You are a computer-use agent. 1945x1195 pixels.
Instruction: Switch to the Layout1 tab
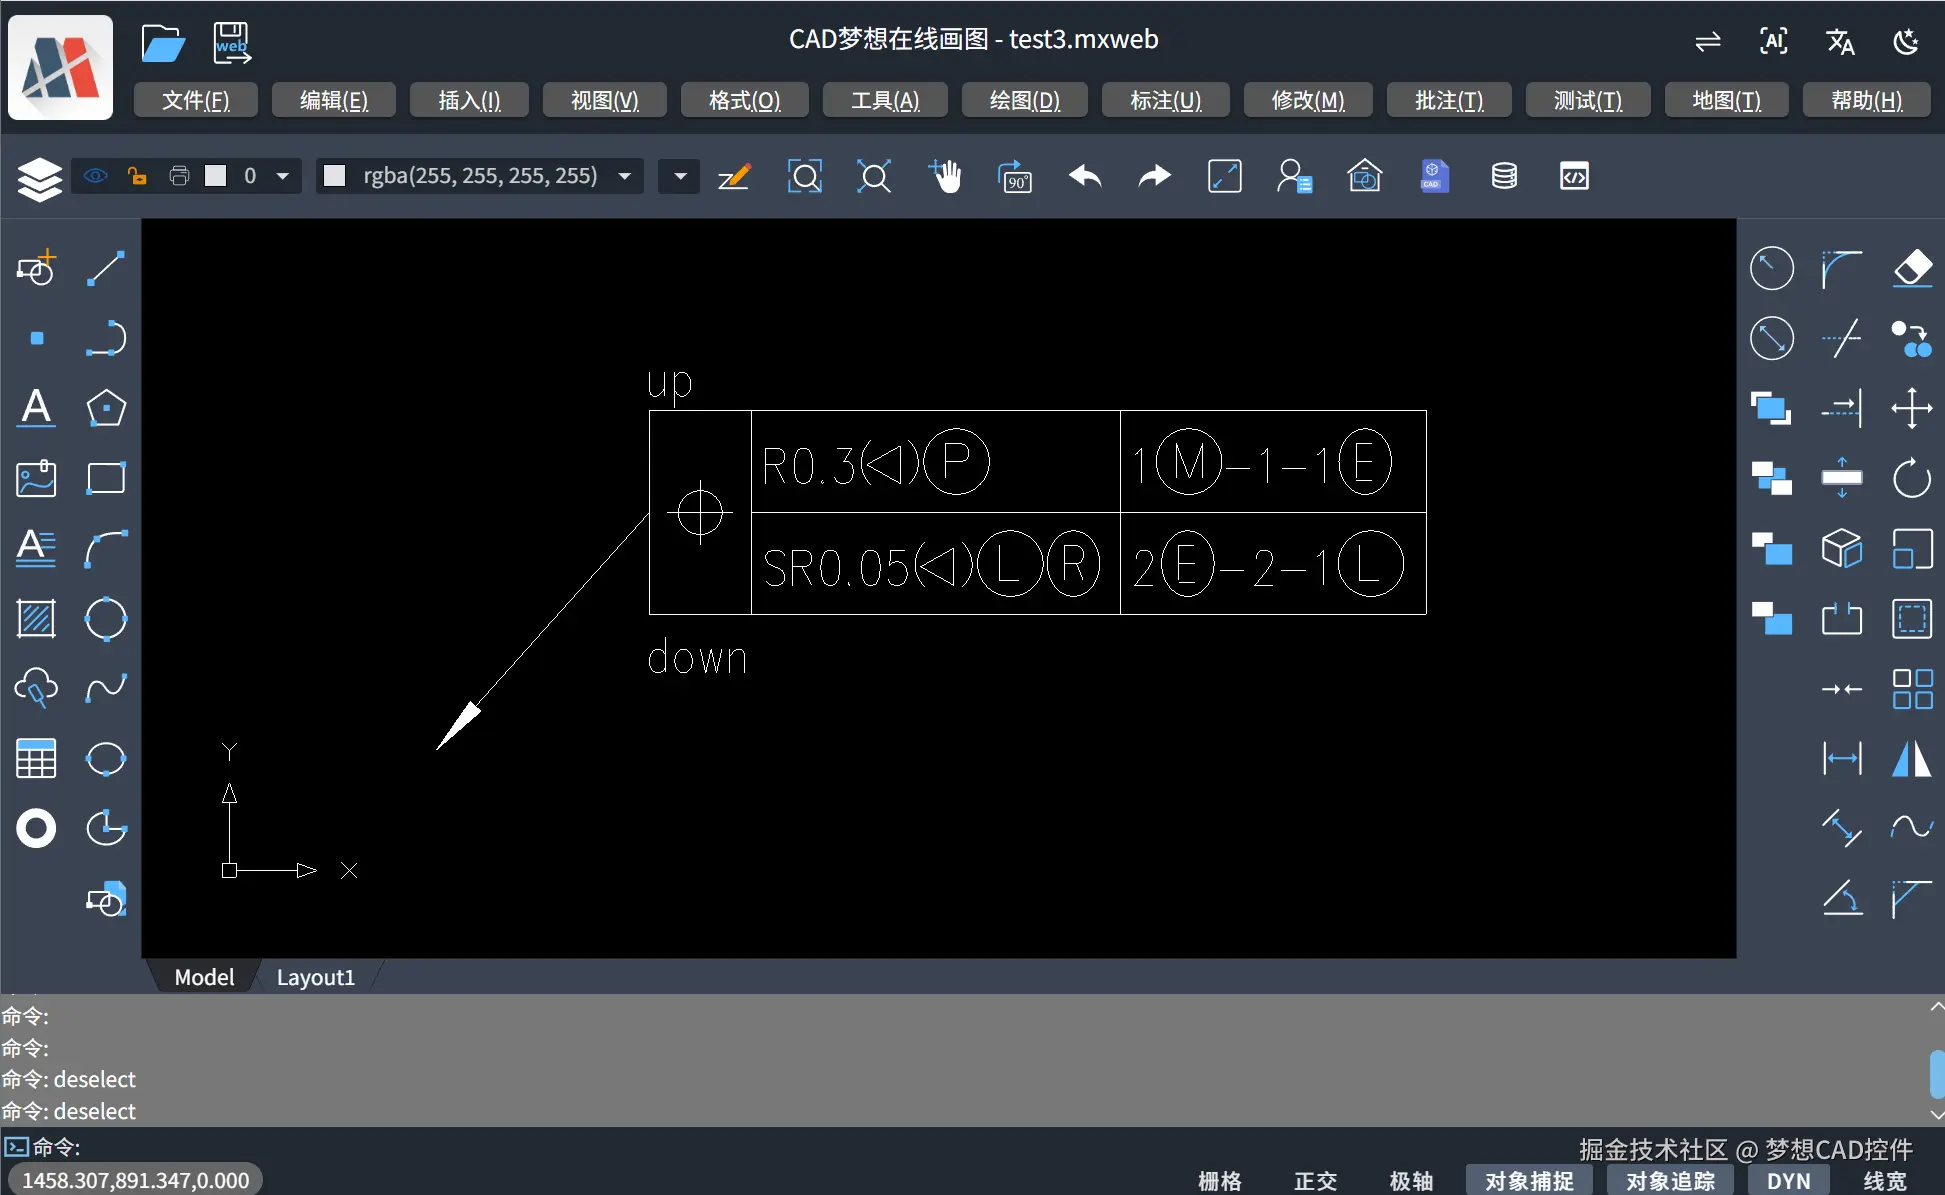tap(315, 977)
